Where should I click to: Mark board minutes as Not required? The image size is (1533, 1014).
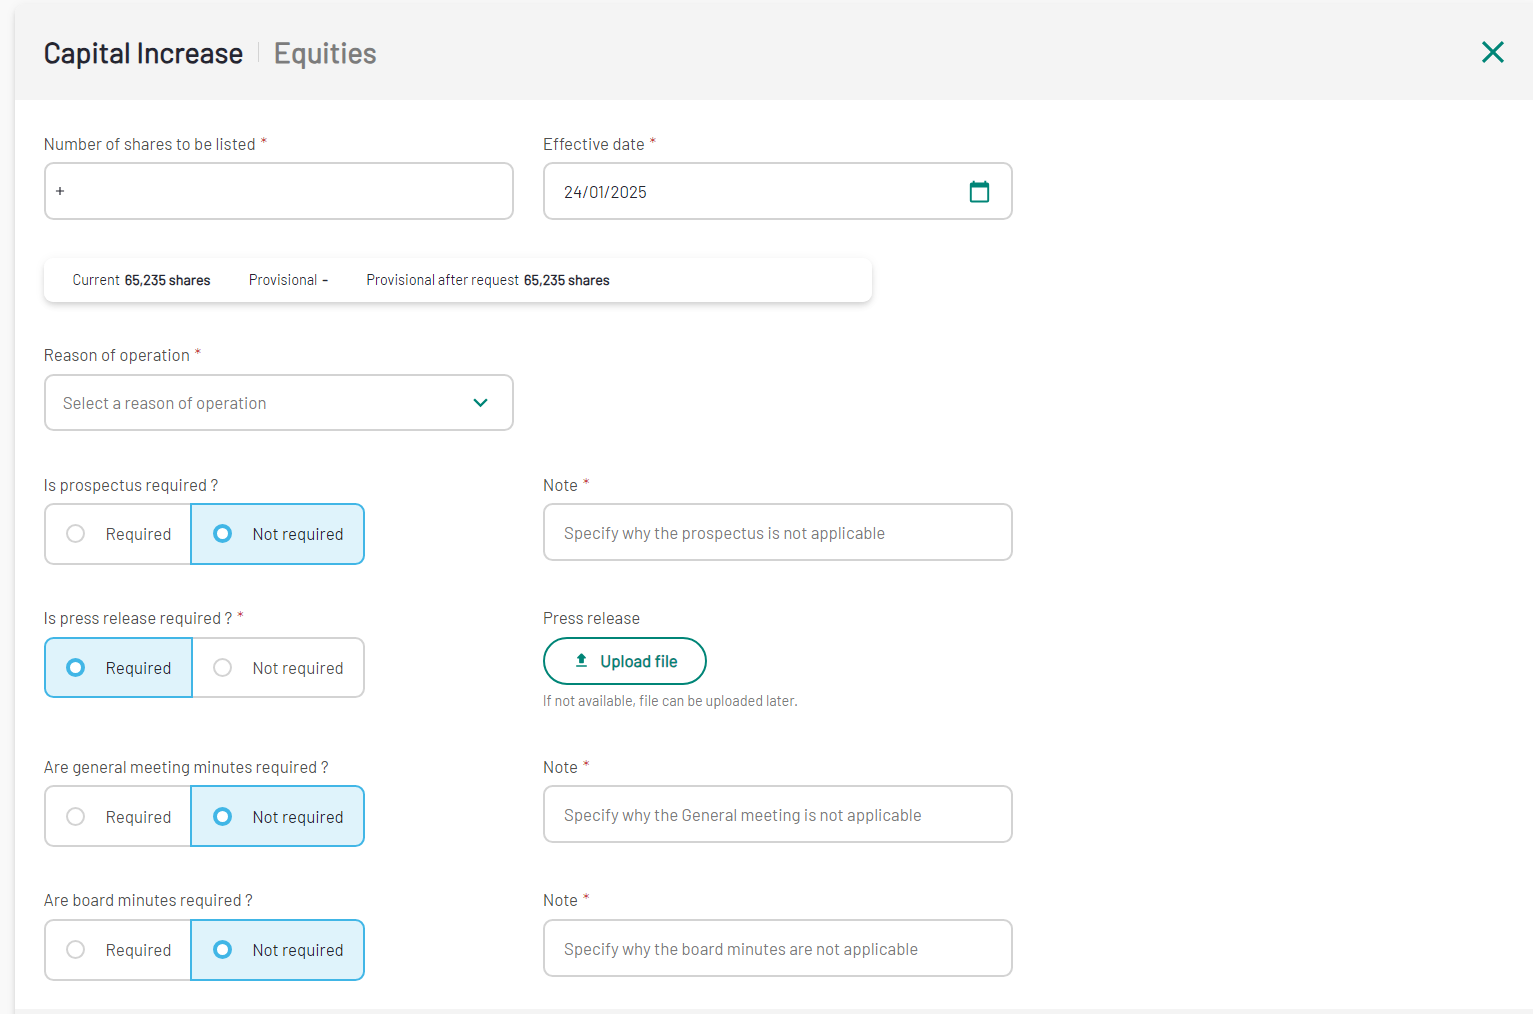tap(277, 950)
